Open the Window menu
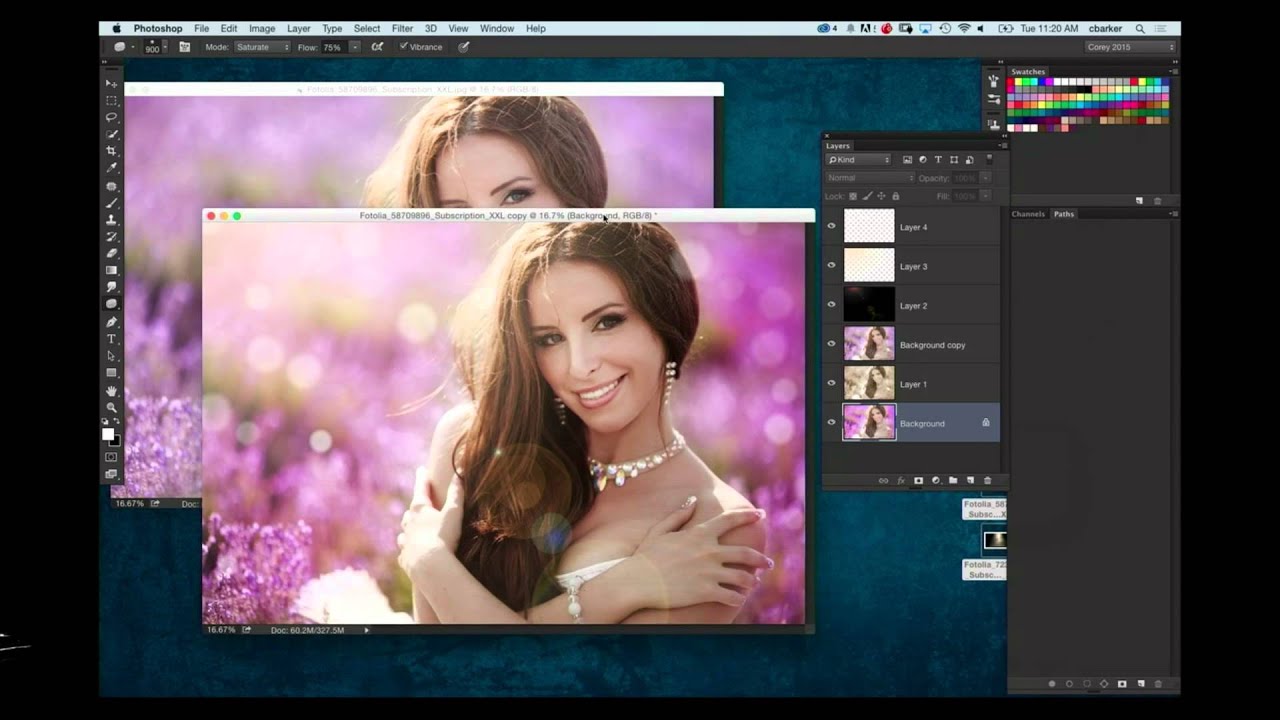Viewport: 1280px width, 720px height. coord(497,29)
